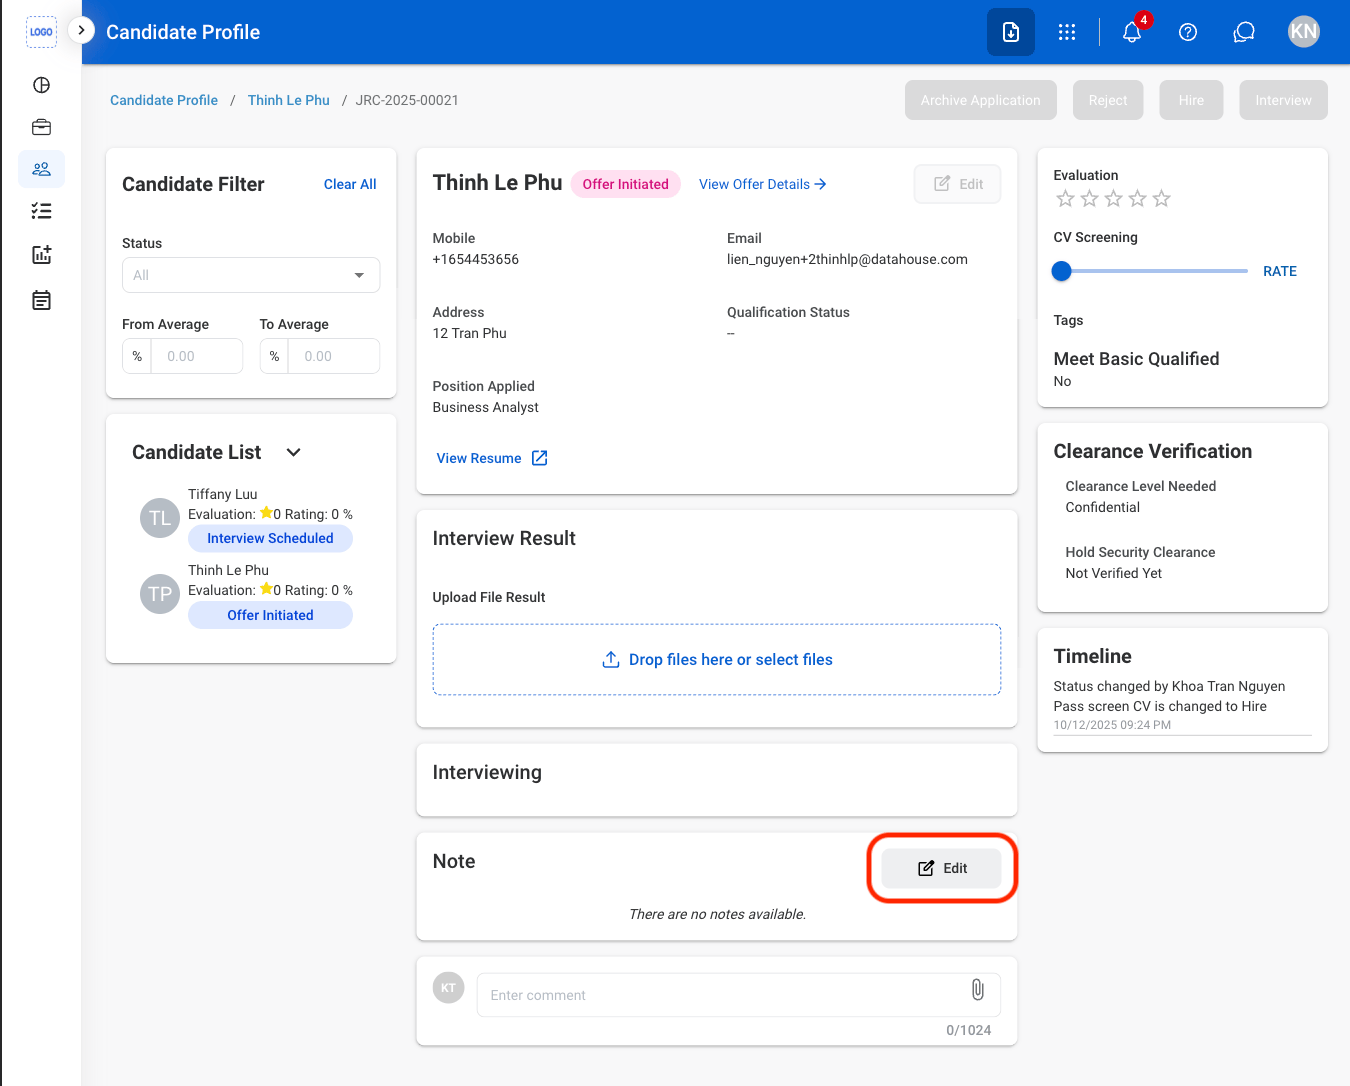
Task: Open the View Resume link
Action: pyautogui.click(x=479, y=458)
